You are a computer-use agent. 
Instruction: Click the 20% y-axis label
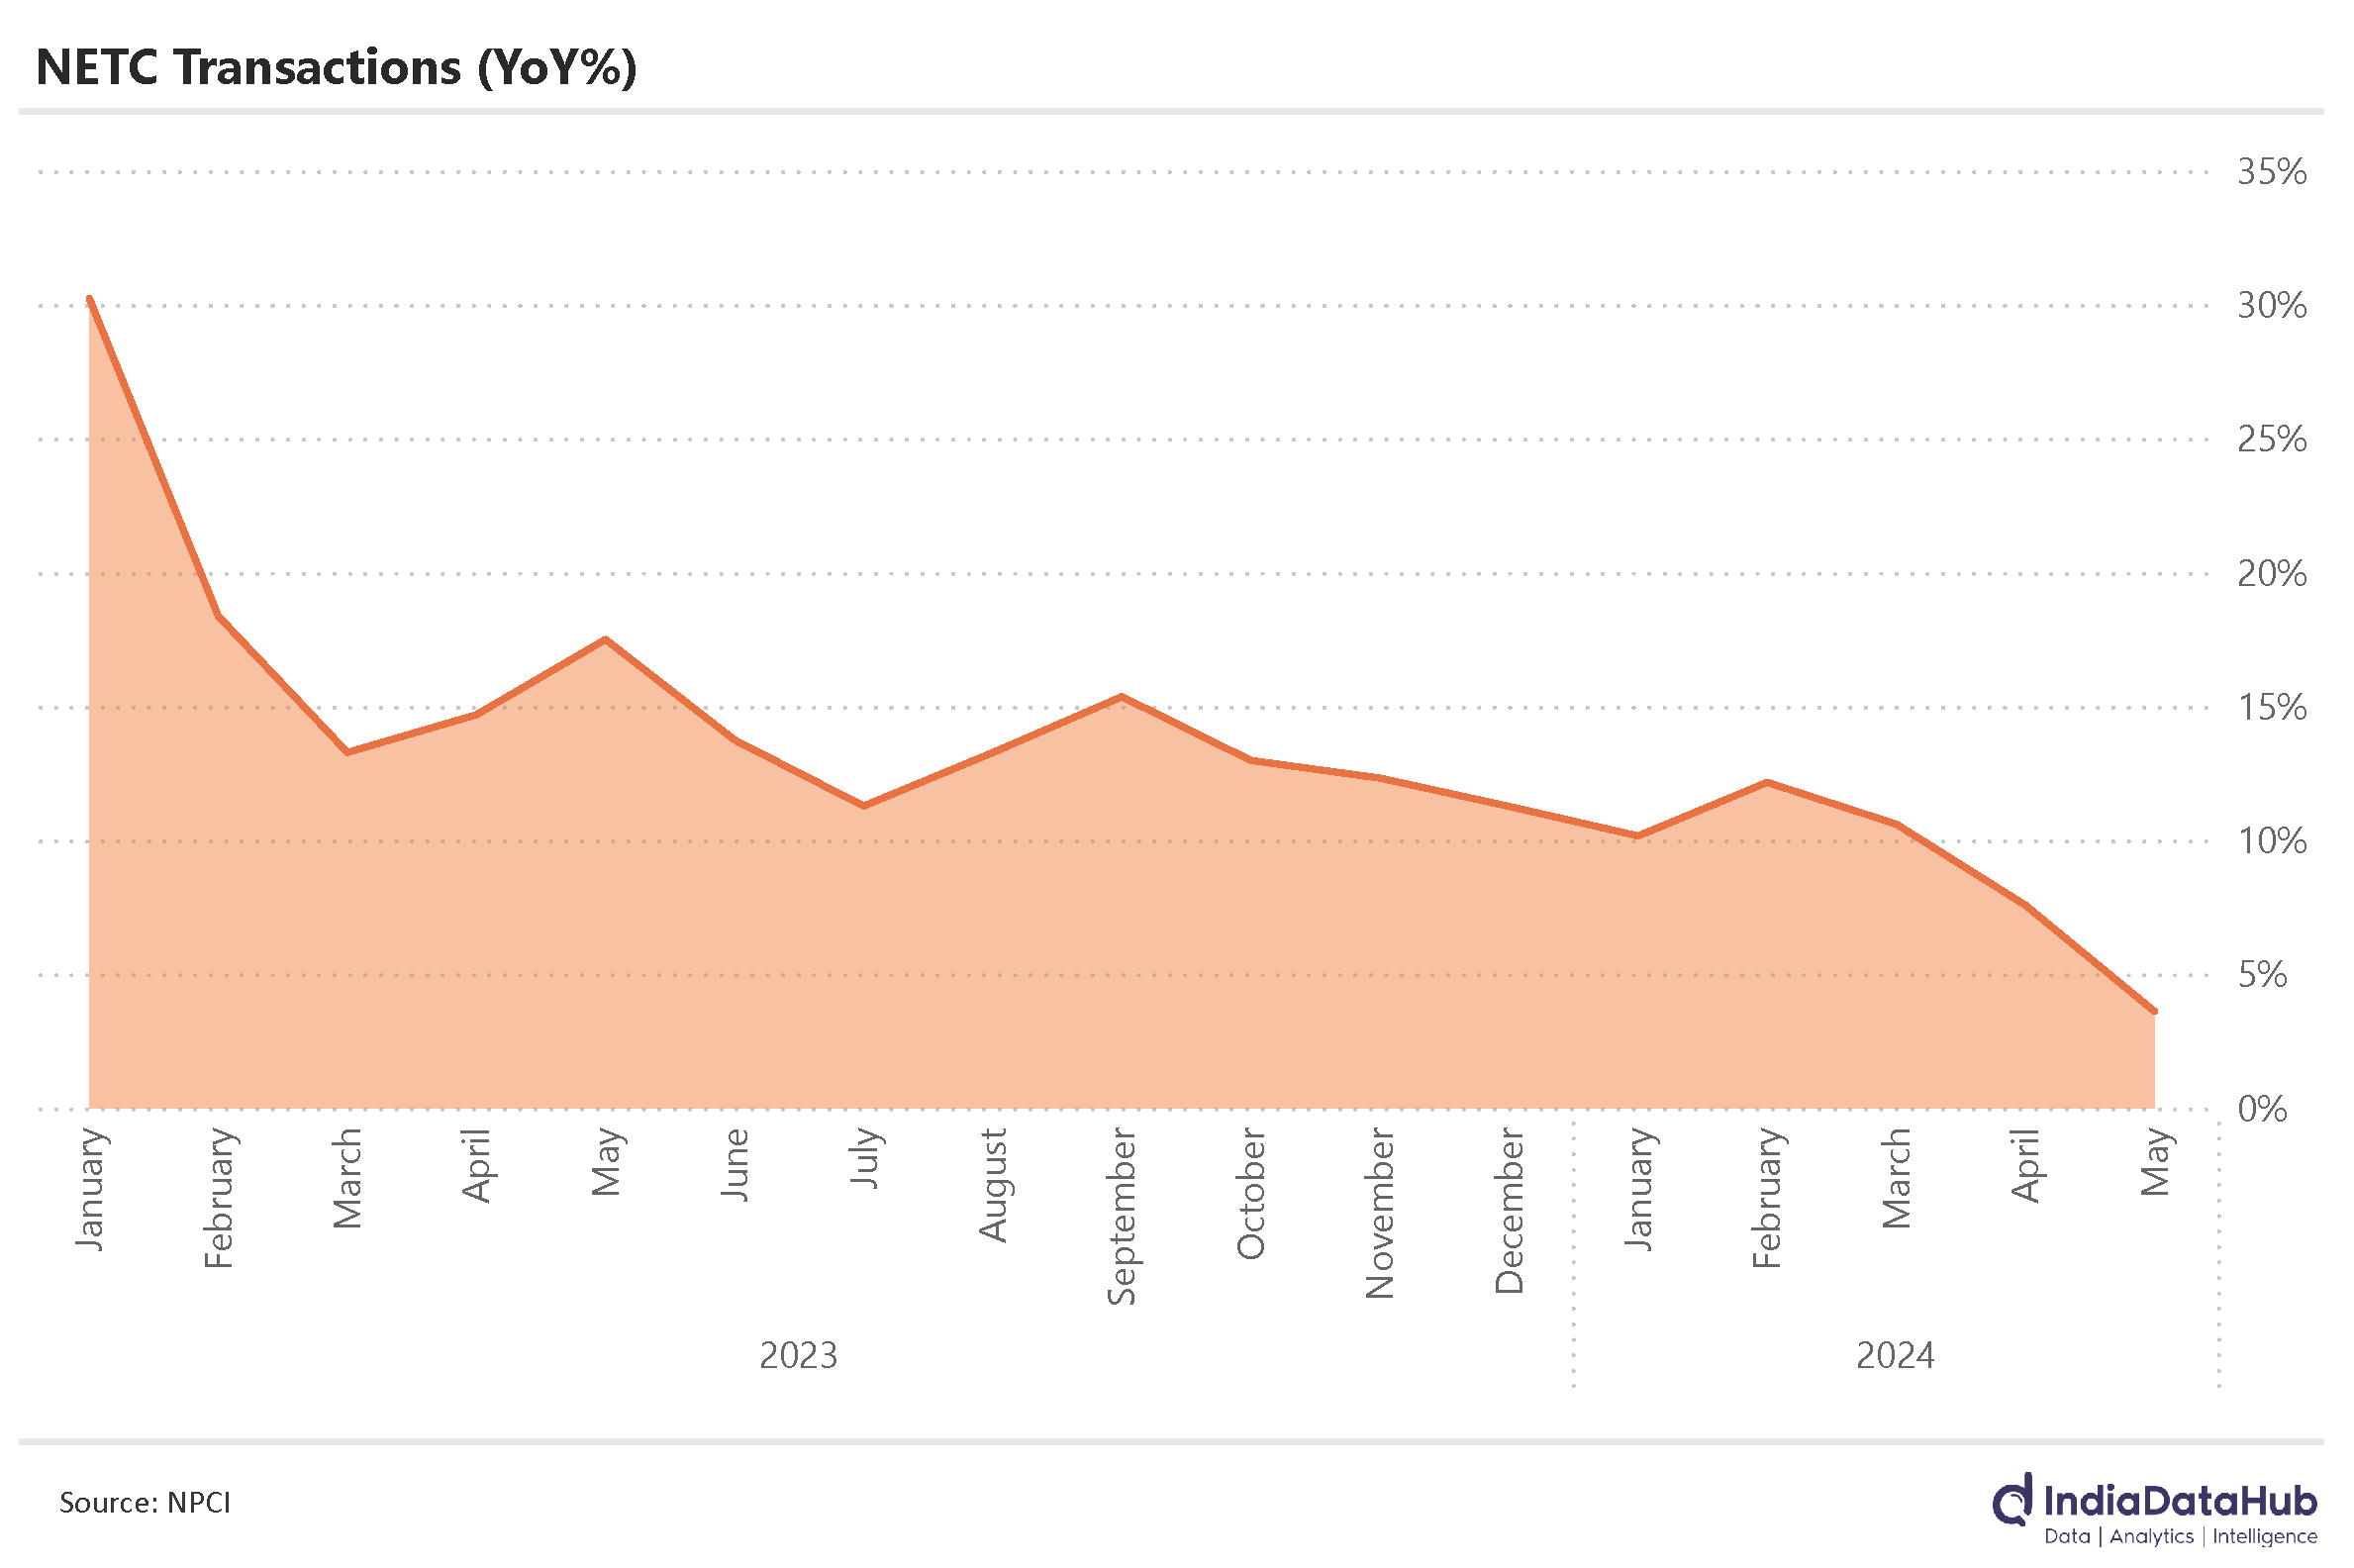[x=2271, y=574]
